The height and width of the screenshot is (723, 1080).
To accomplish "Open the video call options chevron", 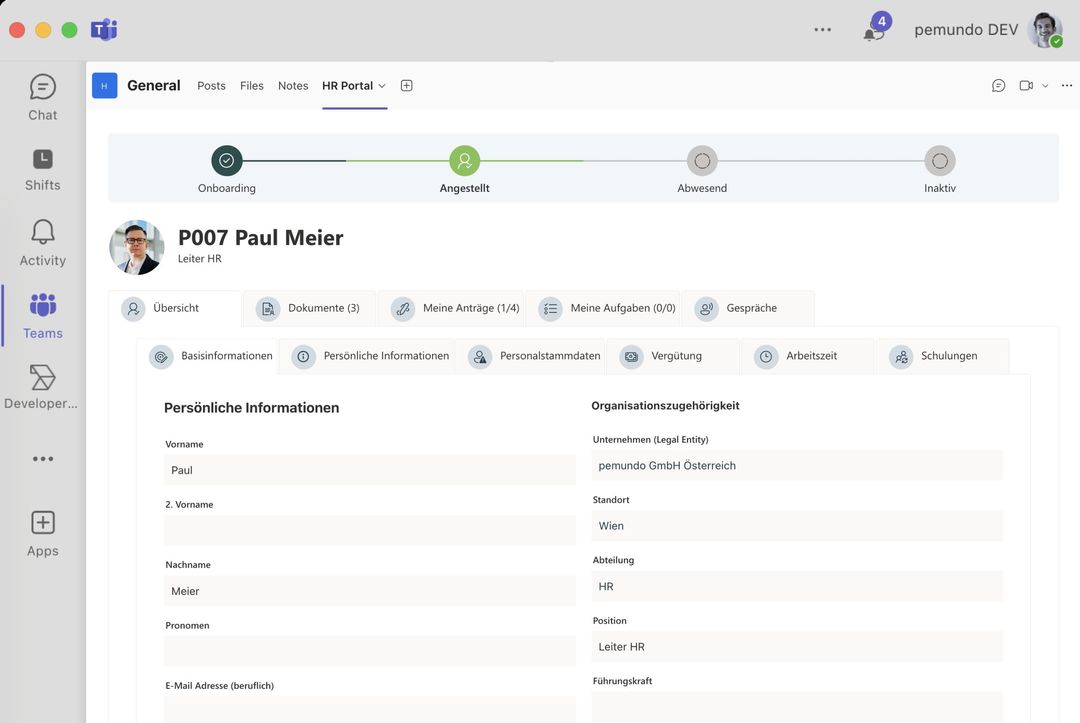I will 1043,85.
